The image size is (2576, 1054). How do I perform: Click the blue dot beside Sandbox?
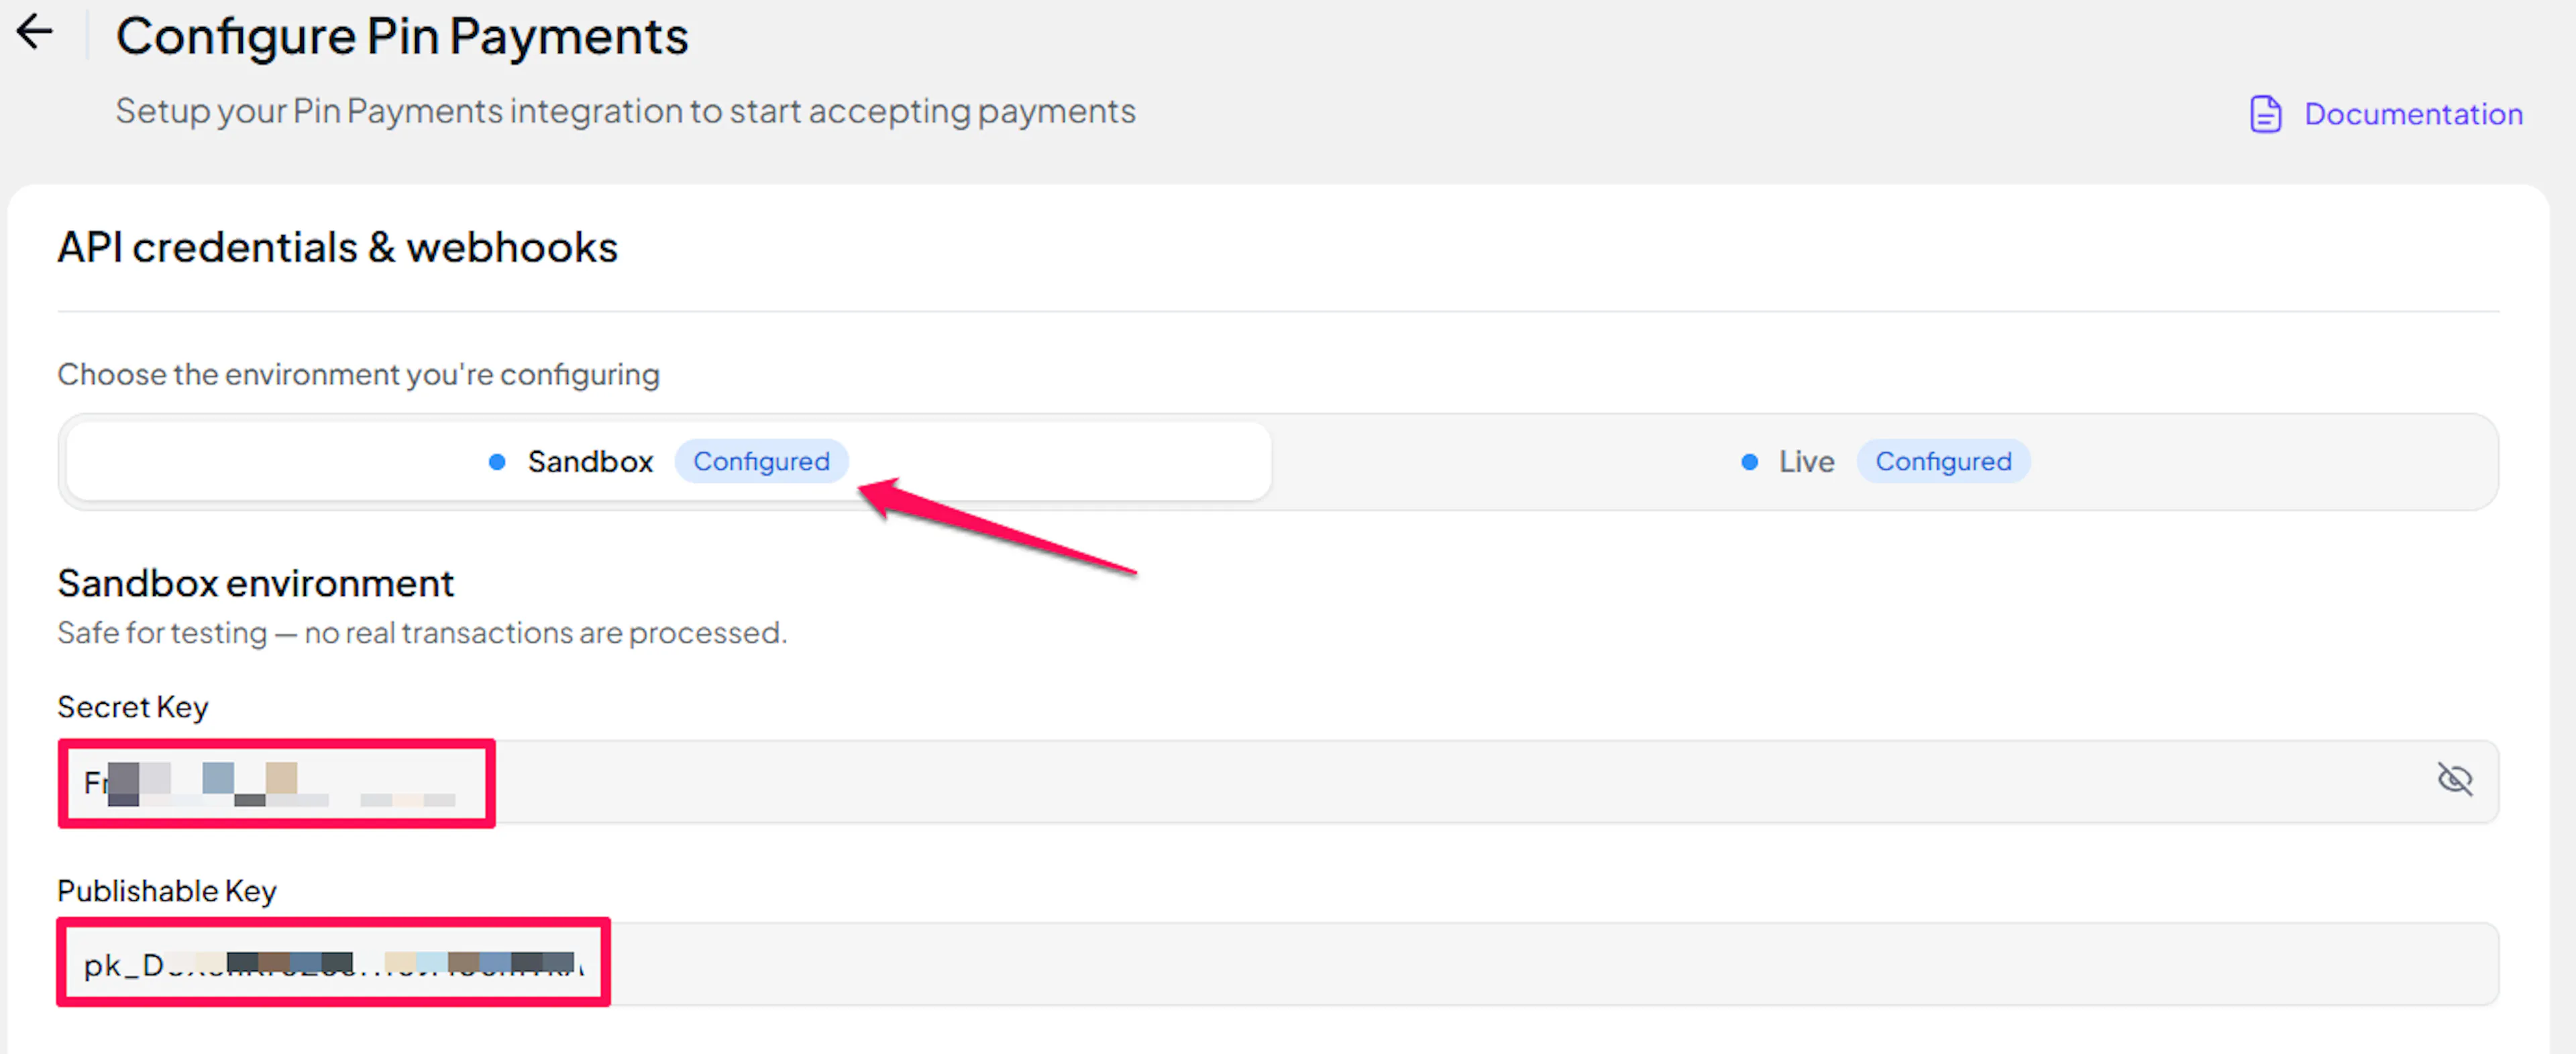click(x=496, y=462)
